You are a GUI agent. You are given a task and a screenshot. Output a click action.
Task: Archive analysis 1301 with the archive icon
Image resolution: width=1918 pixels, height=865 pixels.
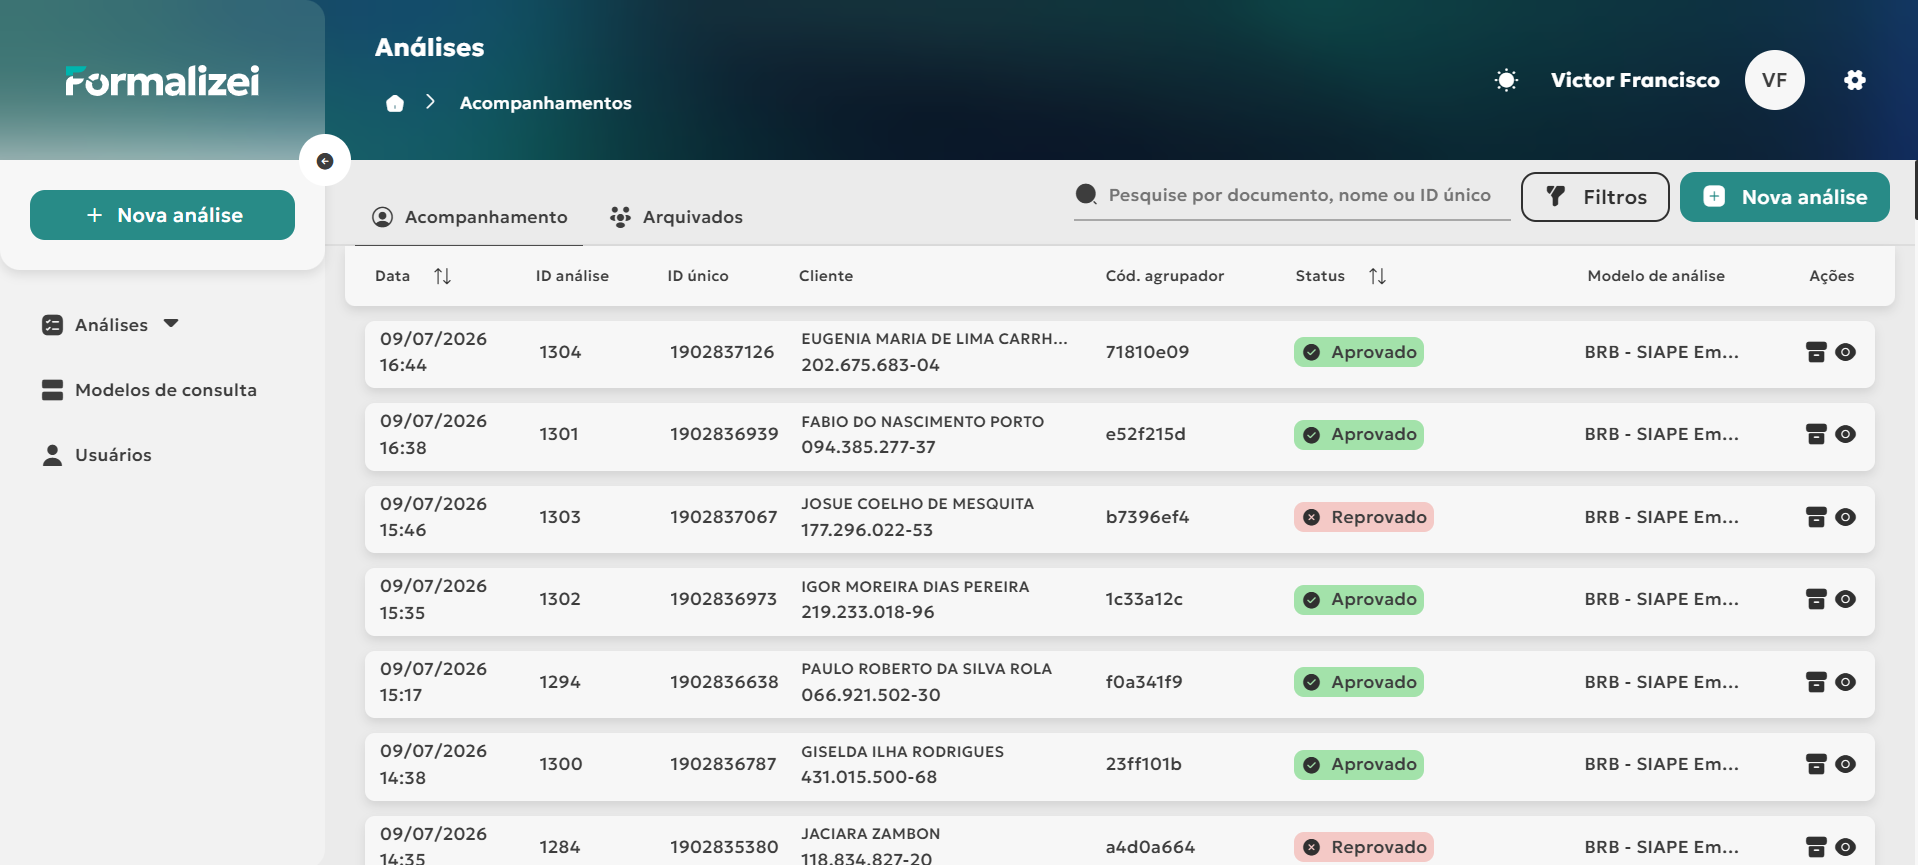[x=1816, y=434]
